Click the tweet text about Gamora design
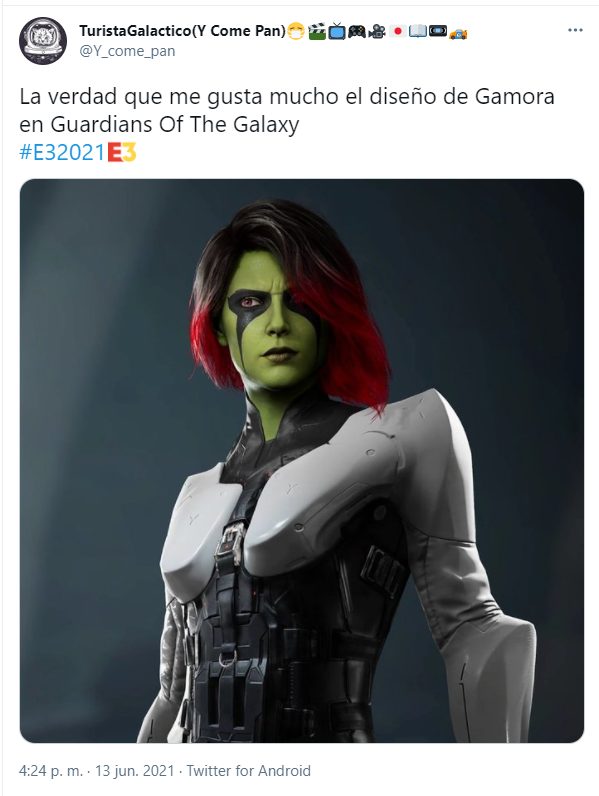The height and width of the screenshot is (796, 599). point(287,110)
